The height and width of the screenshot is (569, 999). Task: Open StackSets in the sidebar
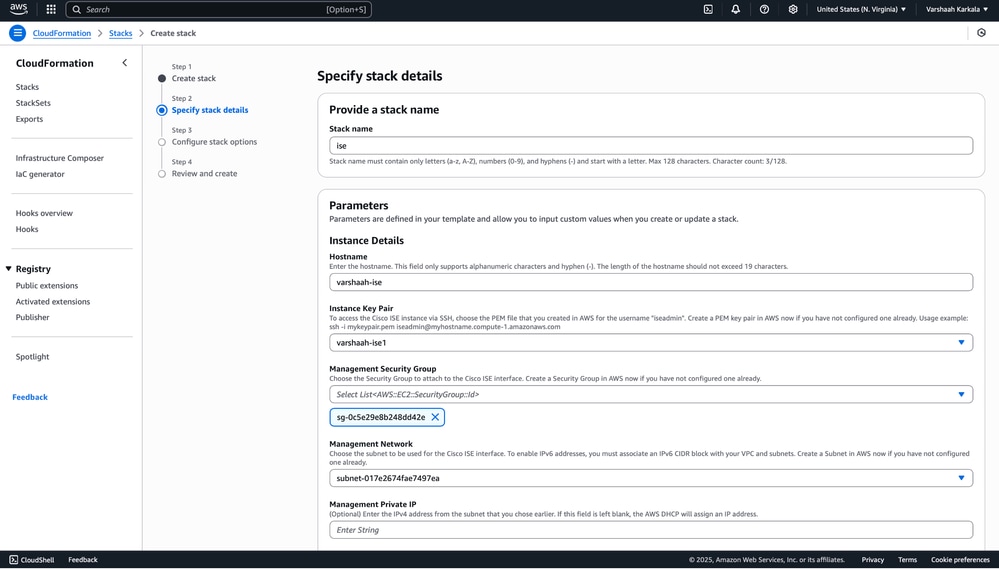click(33, 103)
